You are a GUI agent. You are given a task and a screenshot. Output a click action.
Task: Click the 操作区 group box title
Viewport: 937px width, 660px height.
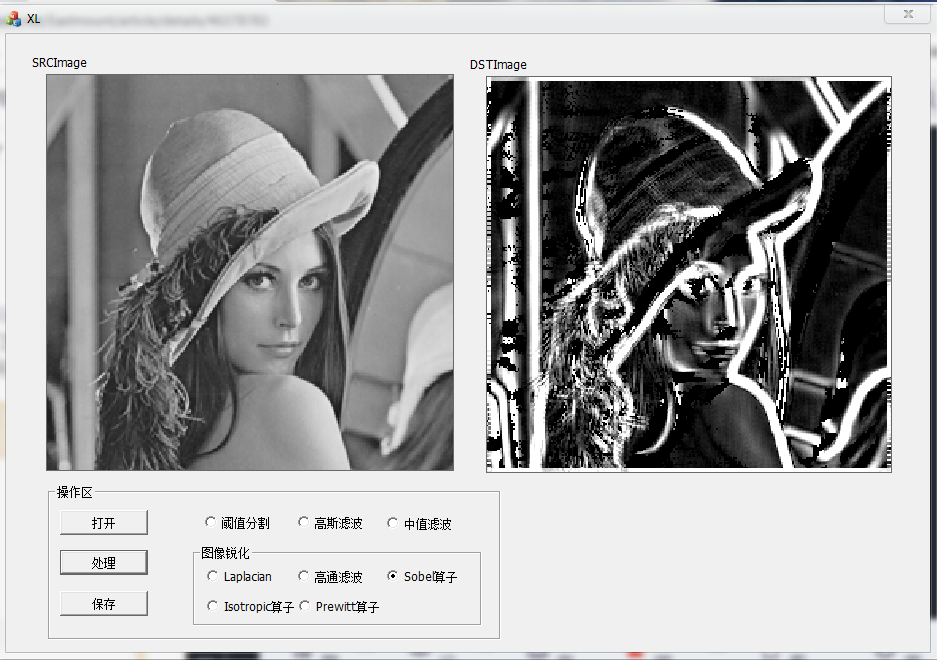[72, 492]
